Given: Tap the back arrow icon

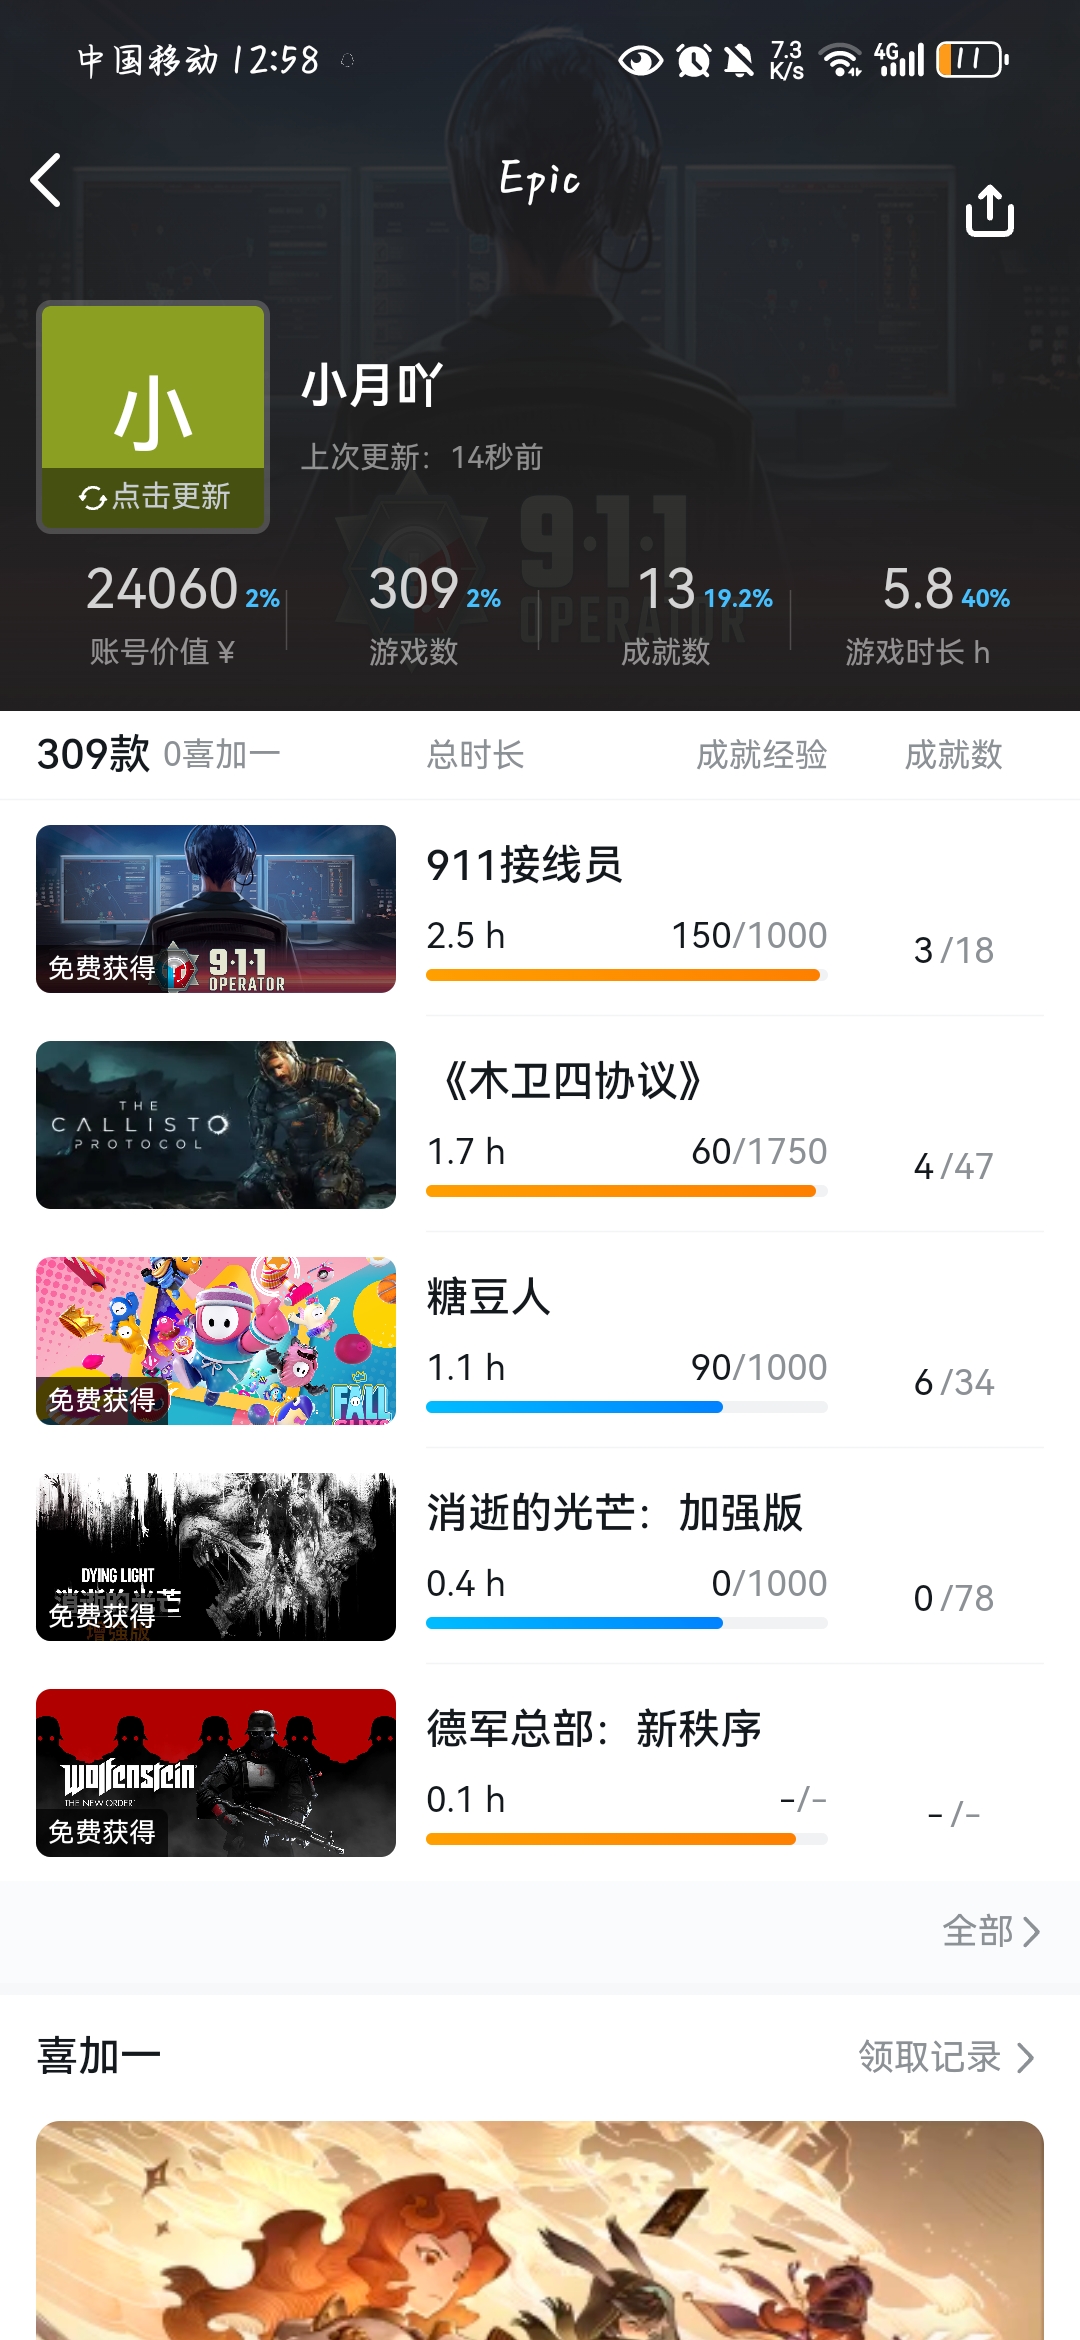Looking at the screenshot, I should pos(47,181).
